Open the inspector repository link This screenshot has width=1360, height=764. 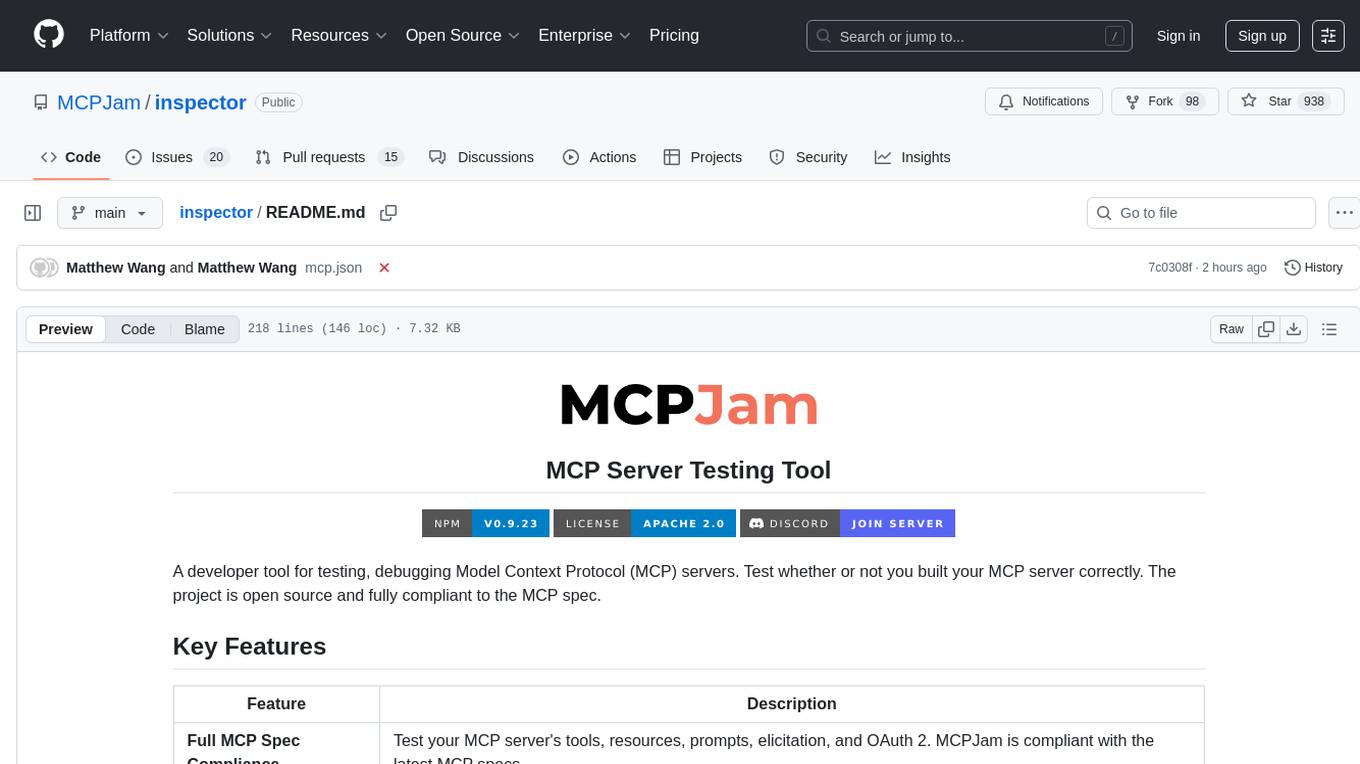pyautogui.click(x=200, y=102)
